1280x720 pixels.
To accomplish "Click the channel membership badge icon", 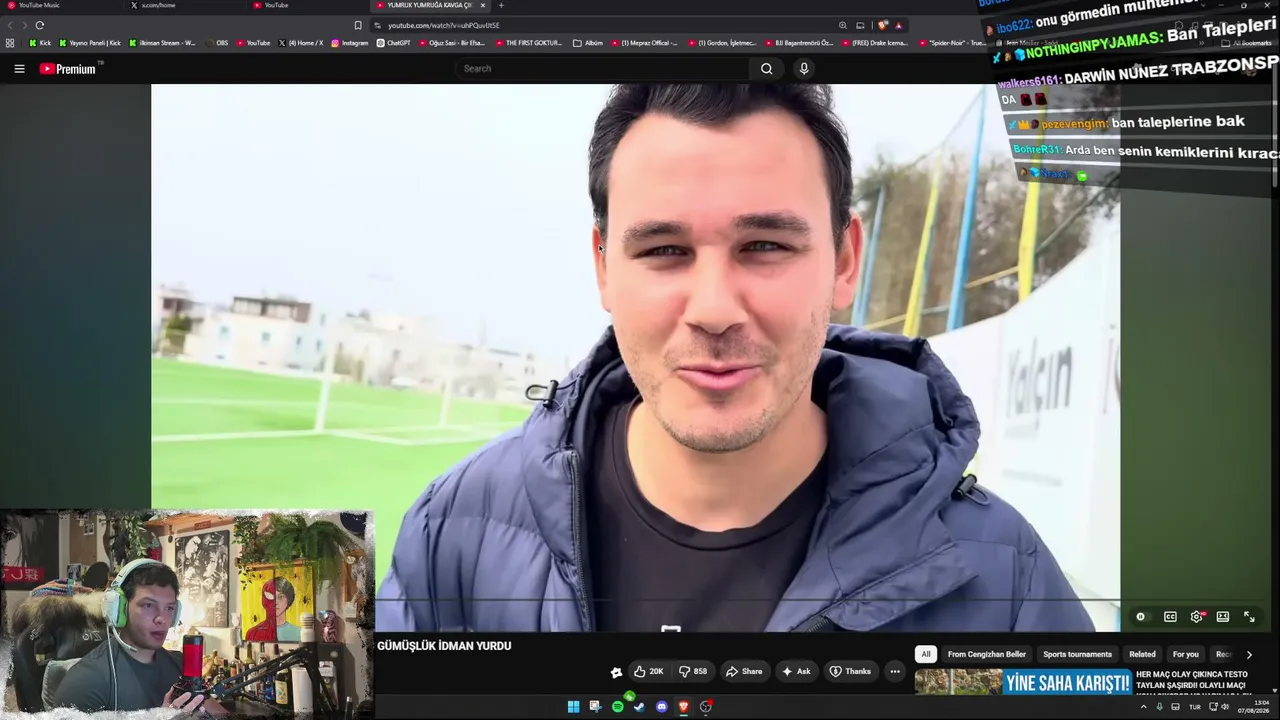I will tap(616, 672).
